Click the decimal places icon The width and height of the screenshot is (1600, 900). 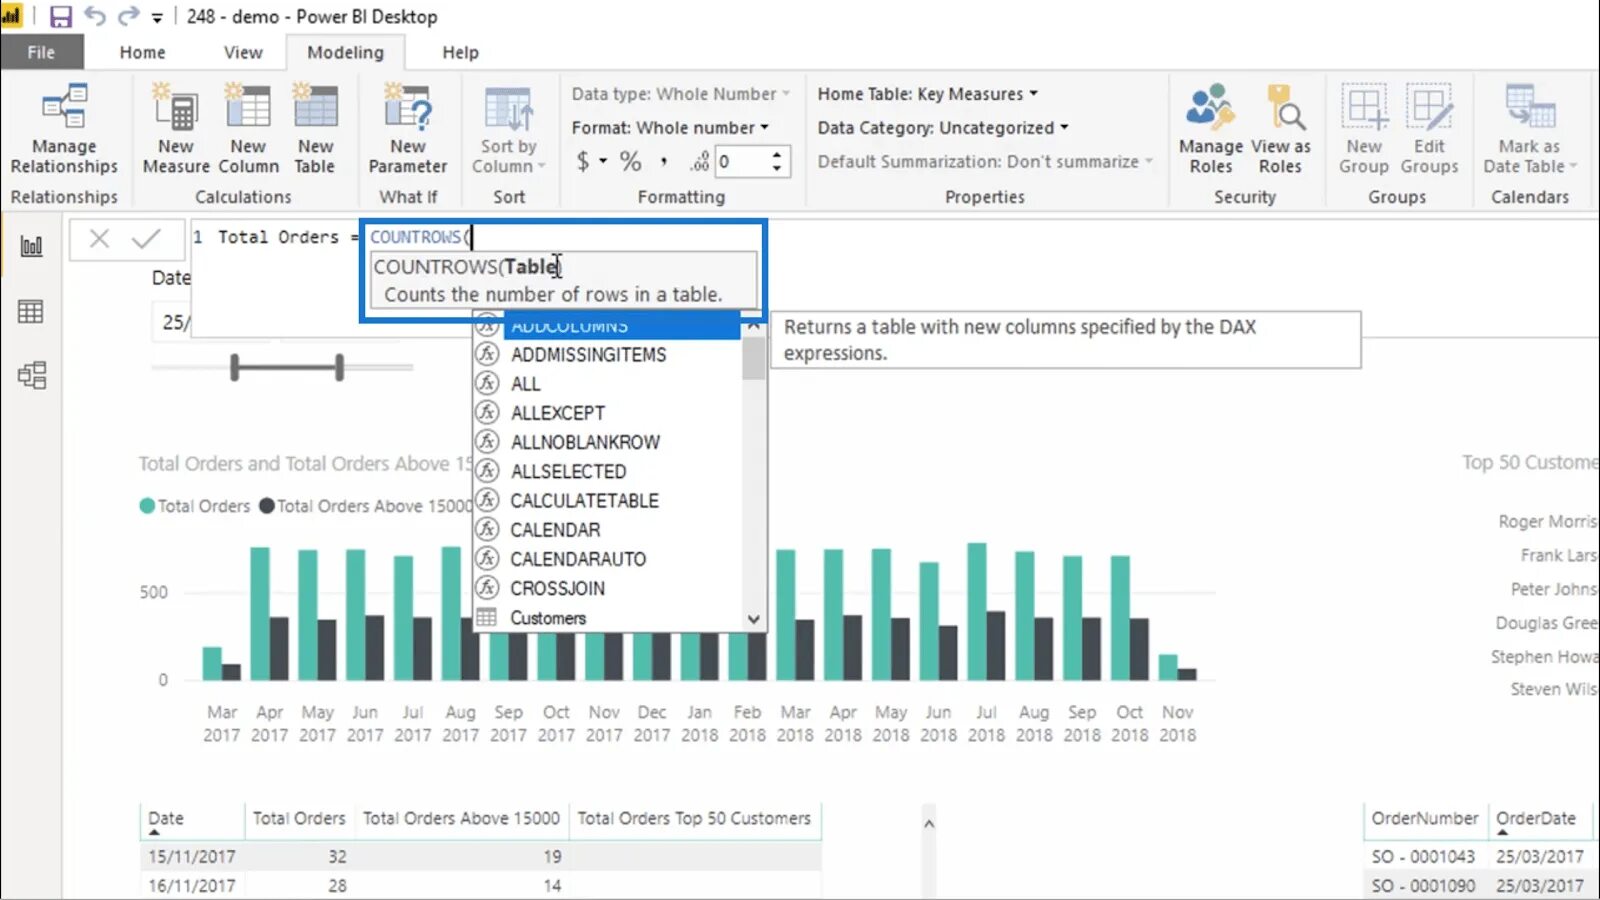[699, 161]
